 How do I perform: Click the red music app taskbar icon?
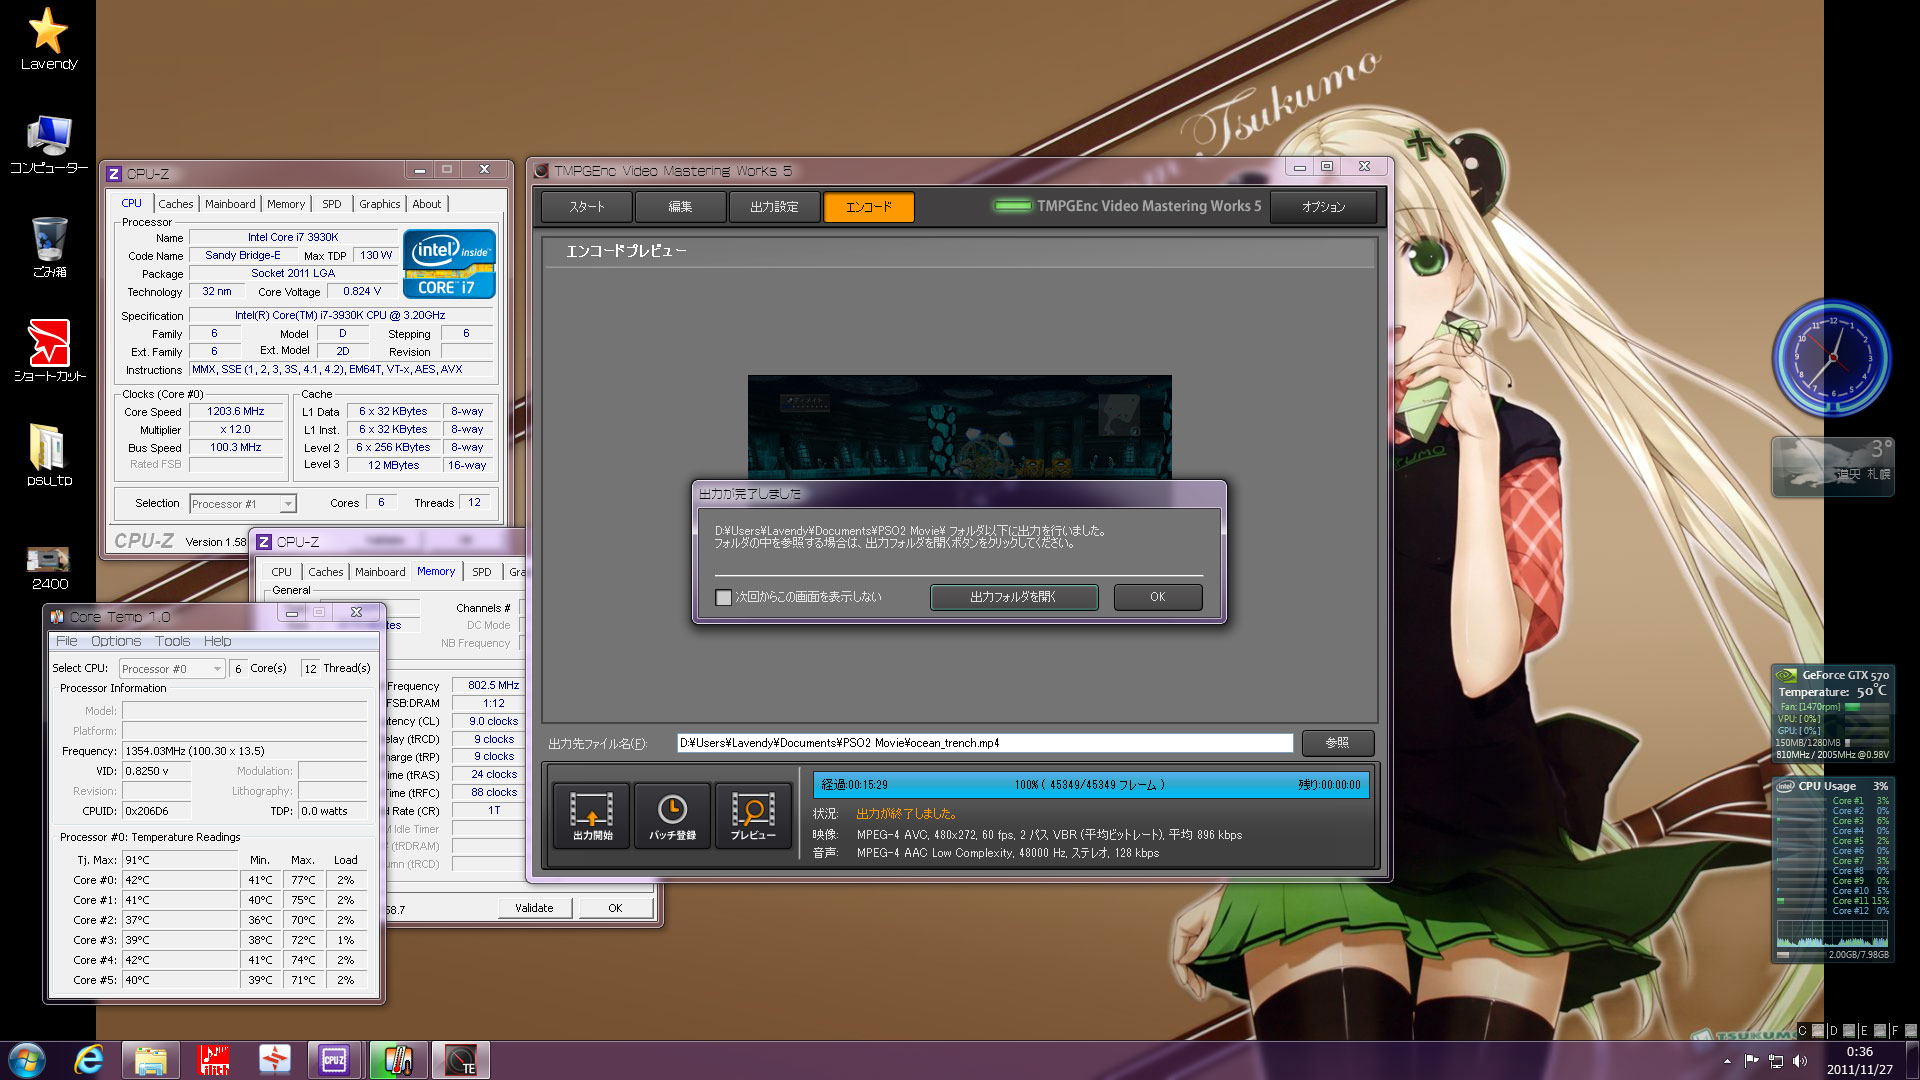(x=213, y=1060)
